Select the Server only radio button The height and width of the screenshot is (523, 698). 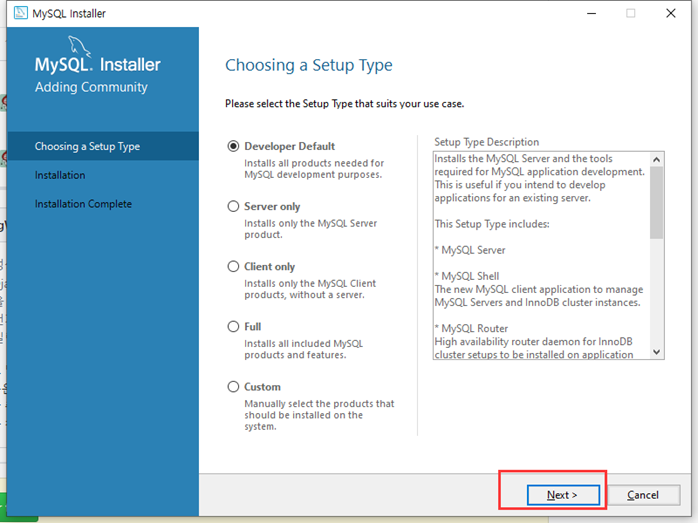click(x=233, y=206)
